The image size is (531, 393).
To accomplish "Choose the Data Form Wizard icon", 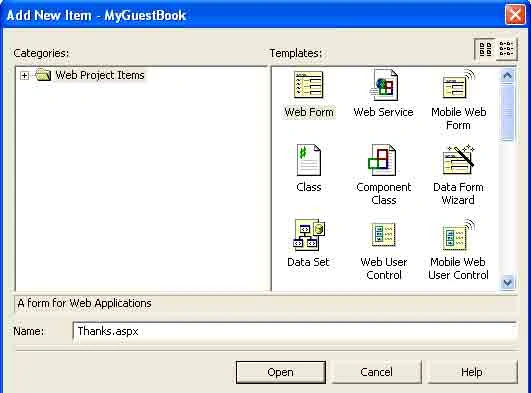I will pyautogui.click(x=459, y=160).
